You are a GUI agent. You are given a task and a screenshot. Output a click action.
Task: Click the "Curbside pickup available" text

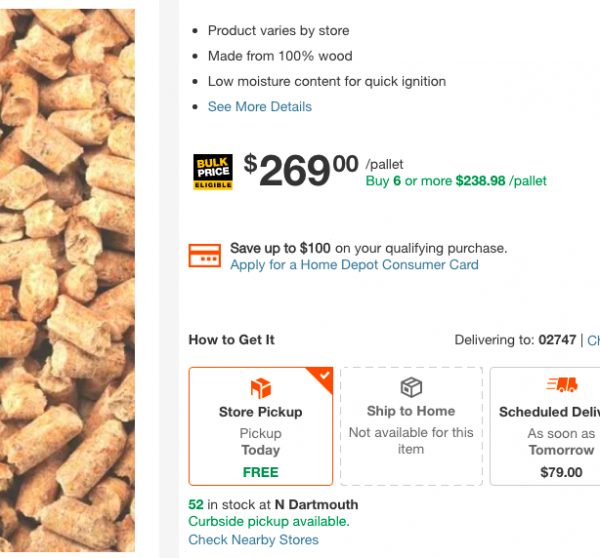tap(269, 521)
